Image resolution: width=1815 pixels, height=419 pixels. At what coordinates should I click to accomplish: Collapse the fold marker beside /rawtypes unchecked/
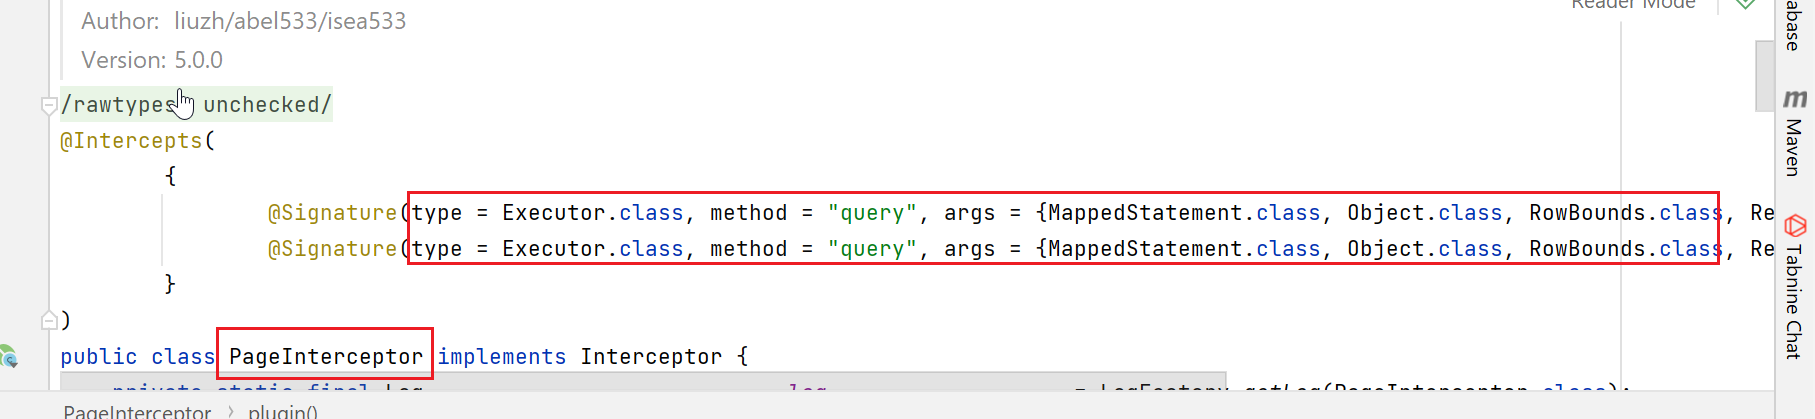(x=48, y=105)
